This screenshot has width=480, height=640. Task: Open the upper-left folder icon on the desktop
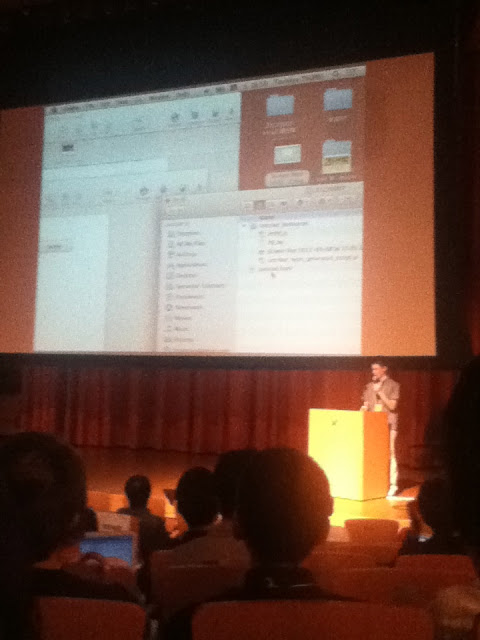click(x=280, y=105)
